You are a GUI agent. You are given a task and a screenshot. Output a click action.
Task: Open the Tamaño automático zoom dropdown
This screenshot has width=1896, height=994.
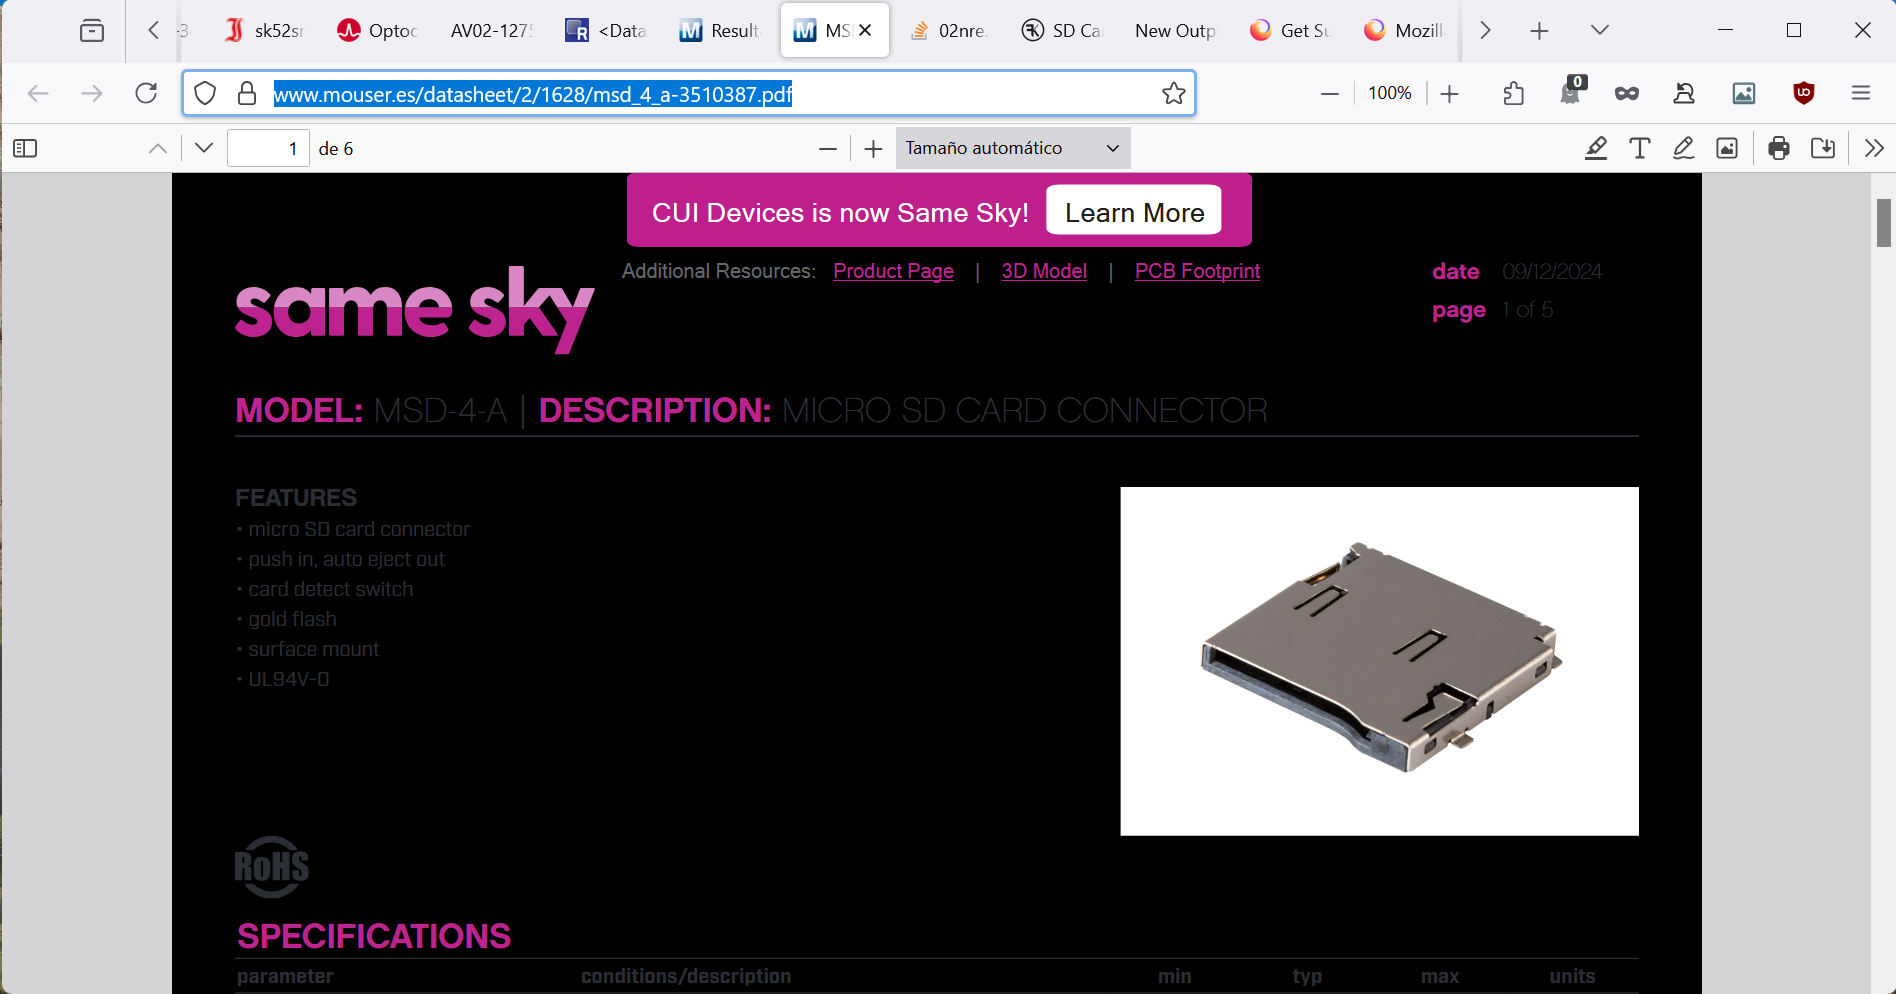pos(1013,148)
